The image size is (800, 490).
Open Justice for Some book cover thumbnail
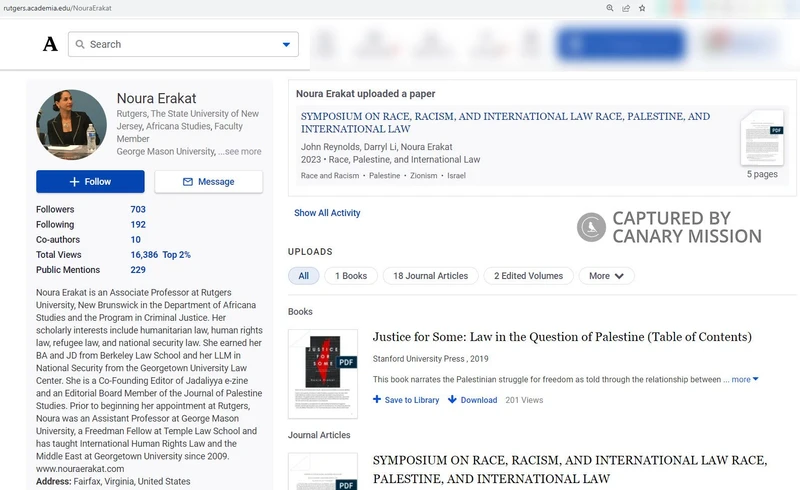pyautogui.click(x=323, y=374)
